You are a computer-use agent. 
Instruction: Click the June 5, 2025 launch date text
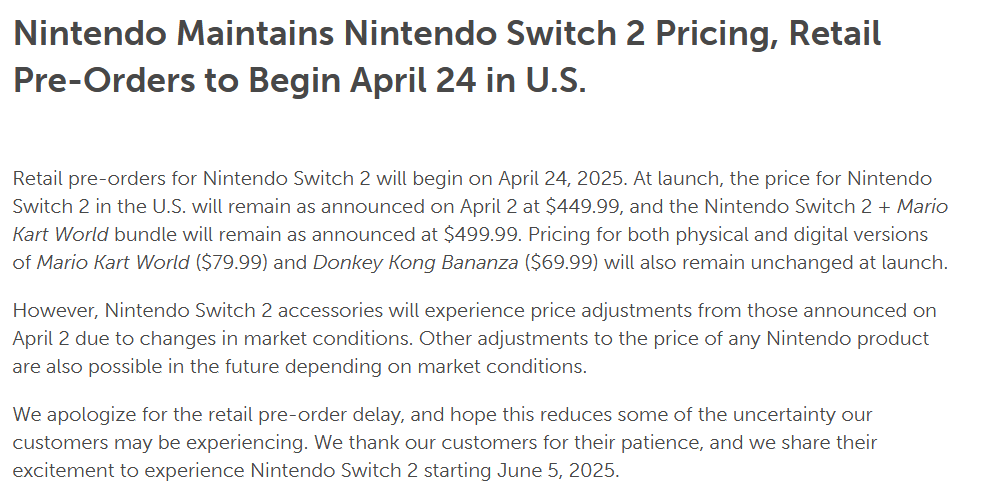(x=556, y=471)
